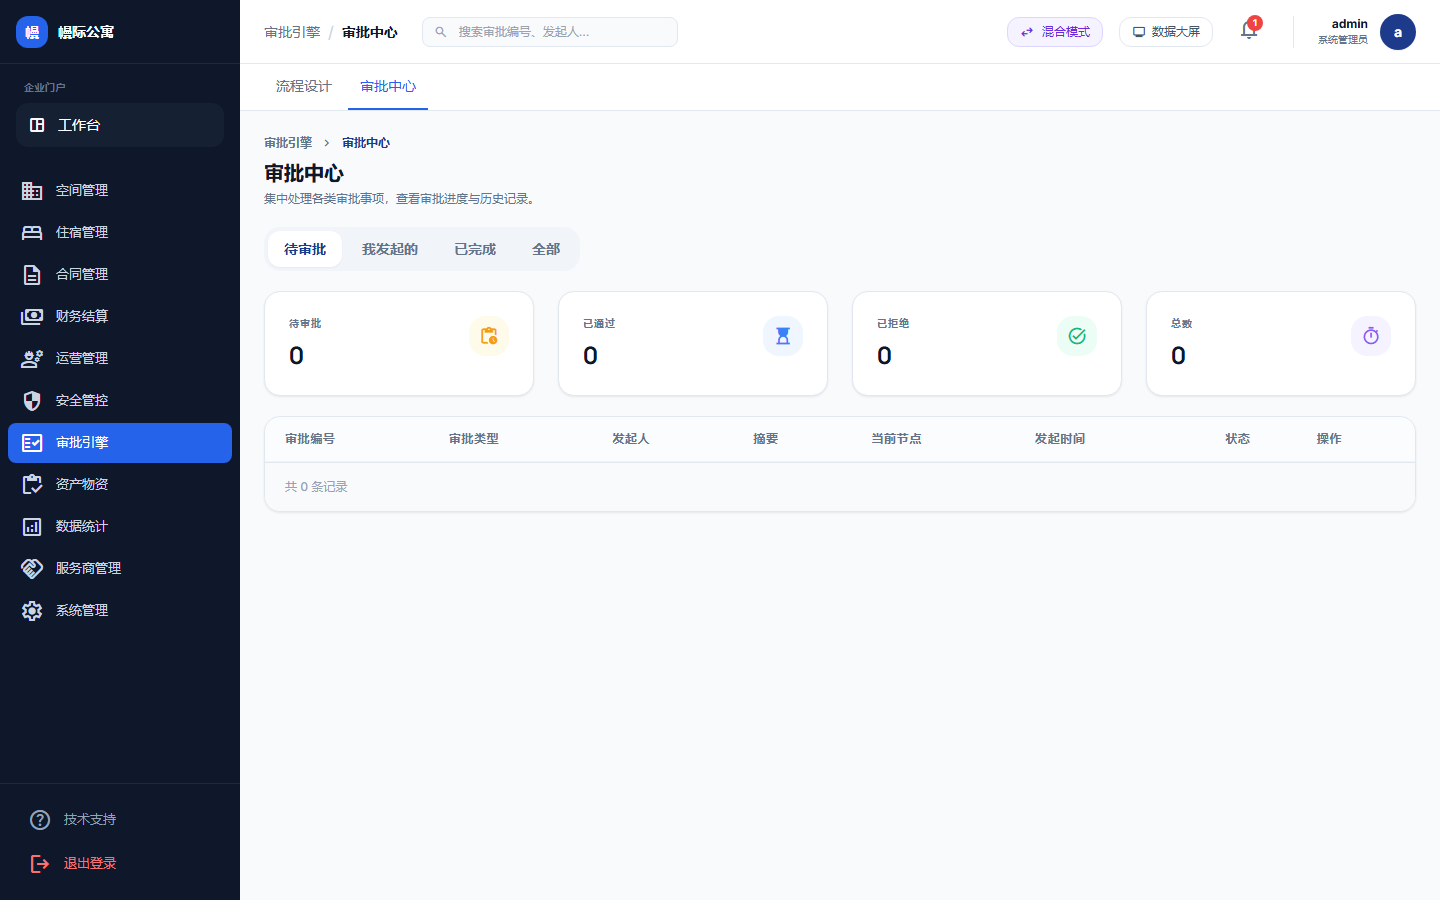Screen dimensions: 1440x900
Task: Click the notification bell icon
Action: pyautogui.click(x=1248, y=32)
